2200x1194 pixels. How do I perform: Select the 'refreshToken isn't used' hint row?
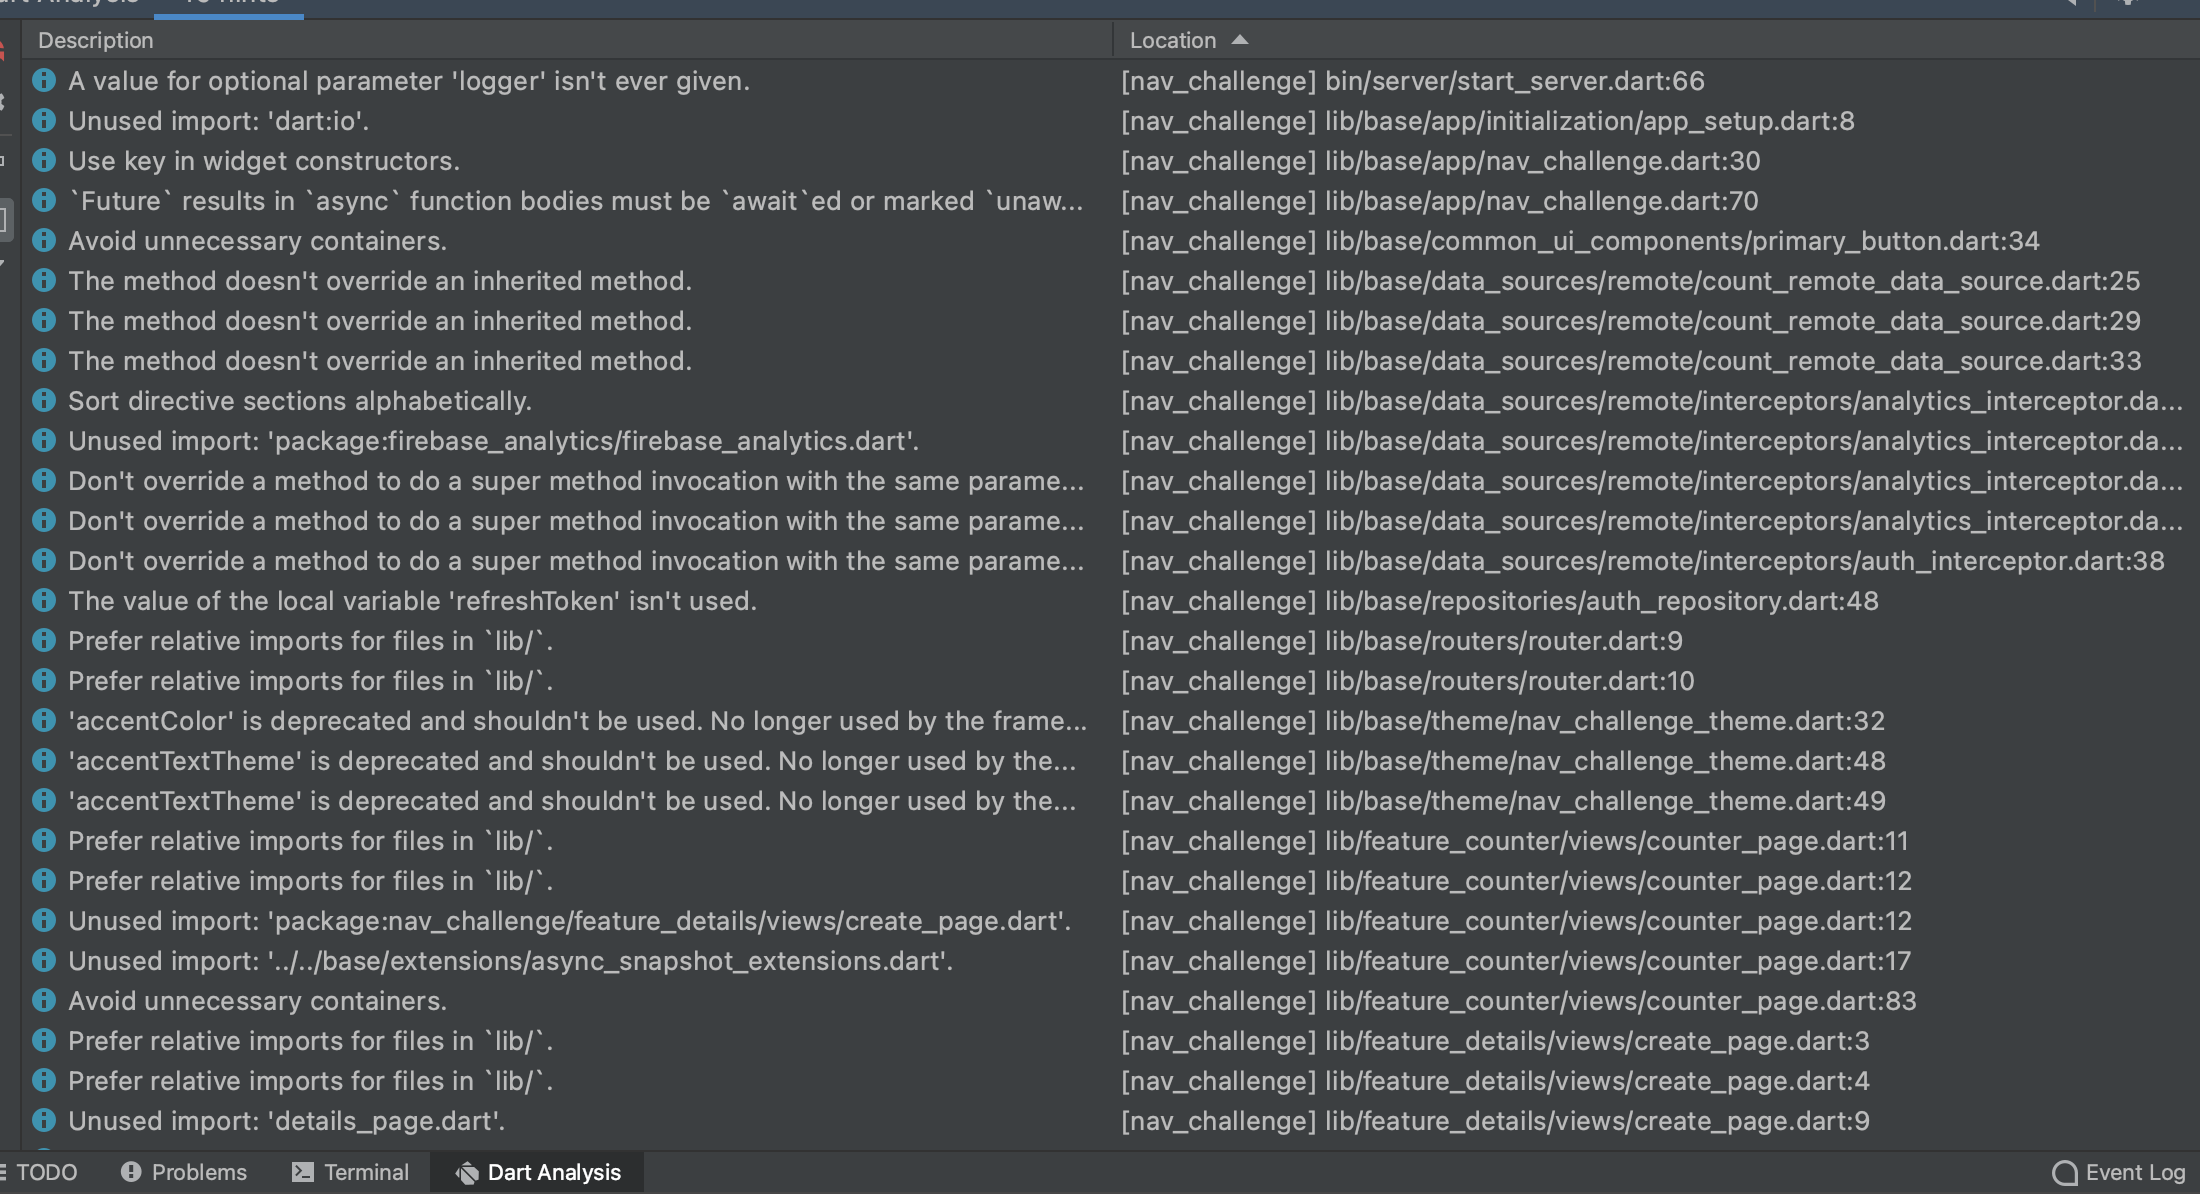412,600
